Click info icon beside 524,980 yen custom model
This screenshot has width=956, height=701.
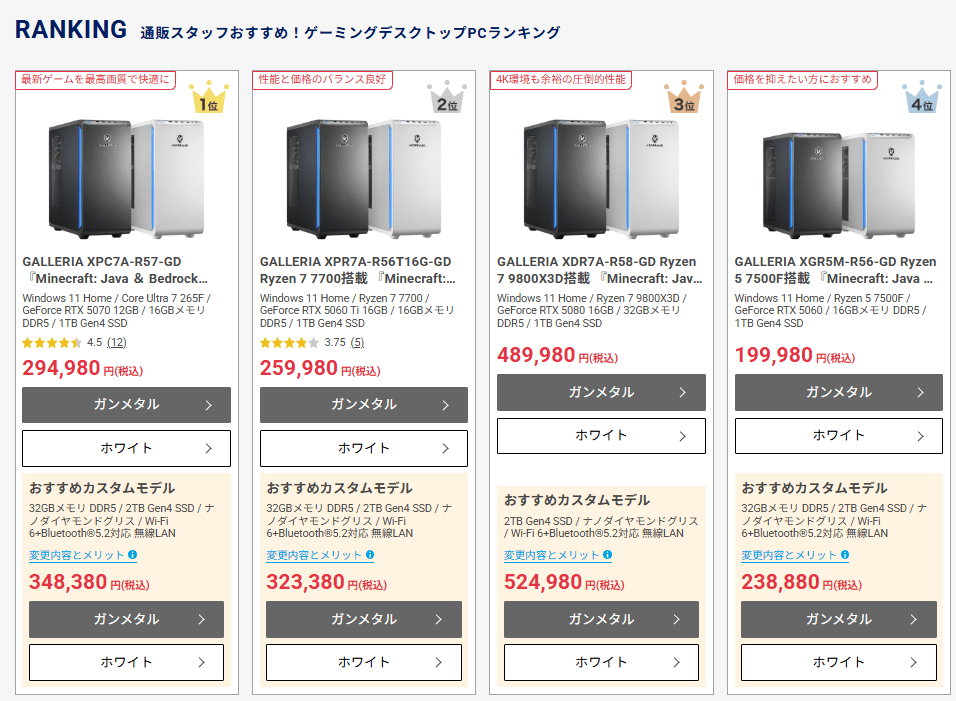point(607,555)
